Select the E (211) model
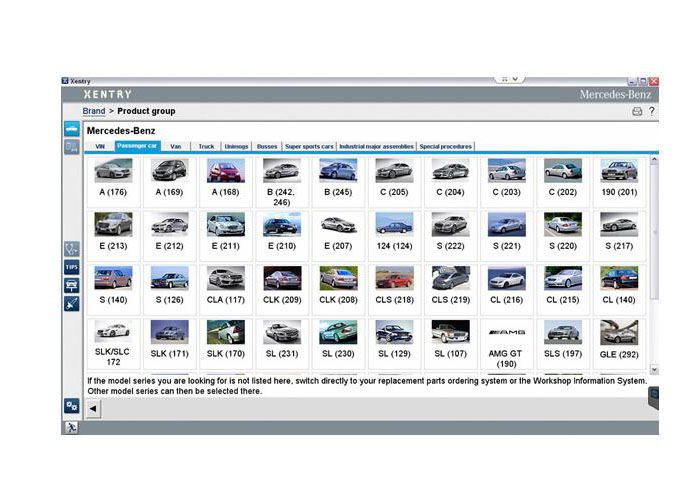The width and height of the screenshot is (700, 500). [226, 236]
